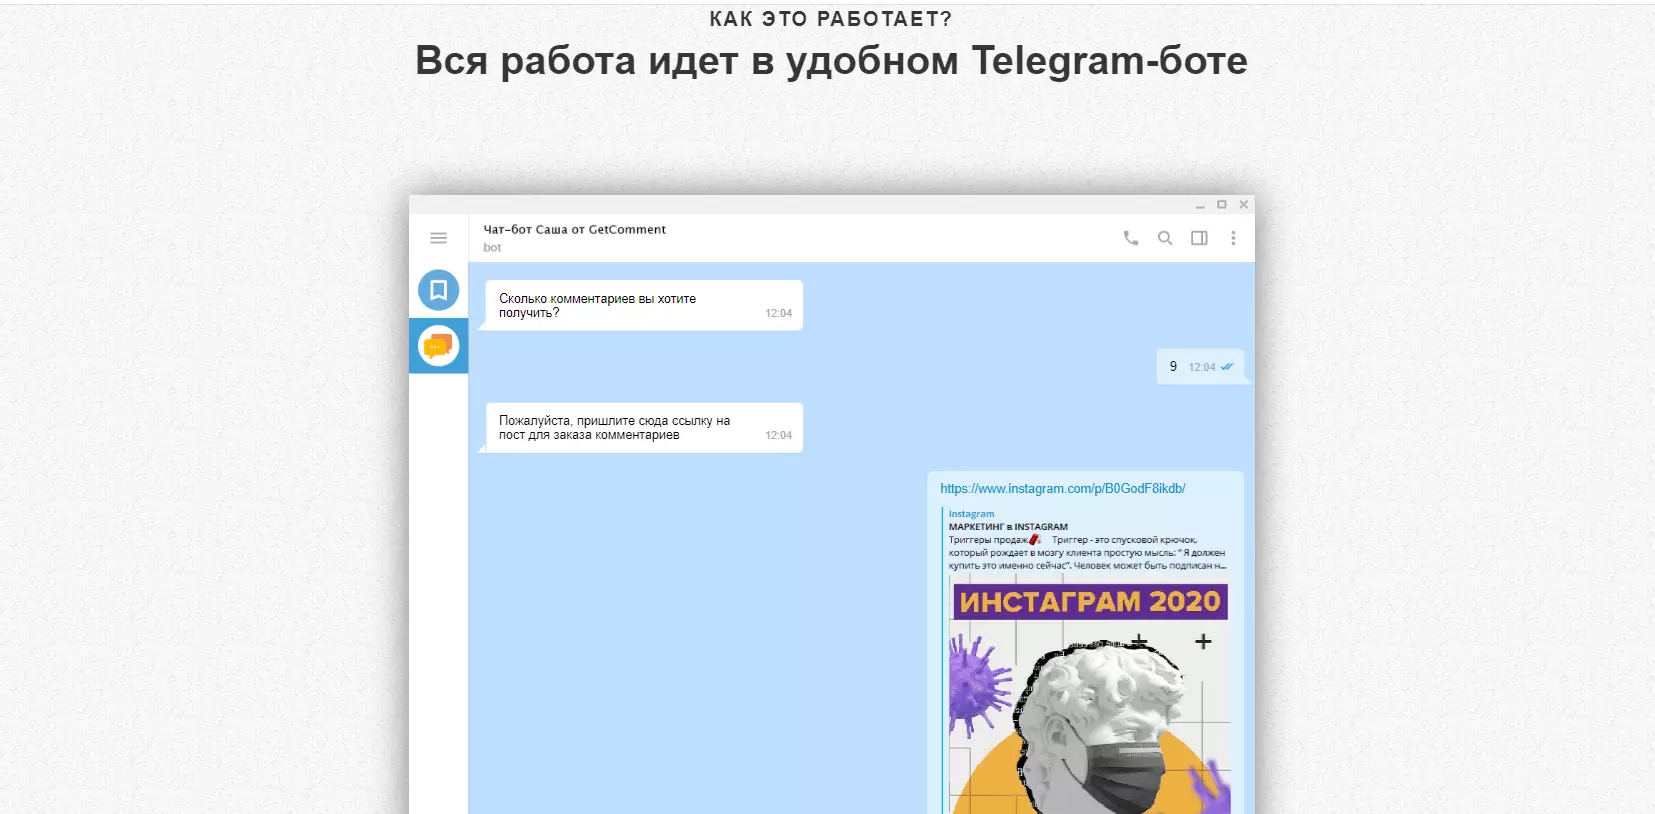
Task: Search in chat with magnifier icon
Action: click(x=1165, y=238)
